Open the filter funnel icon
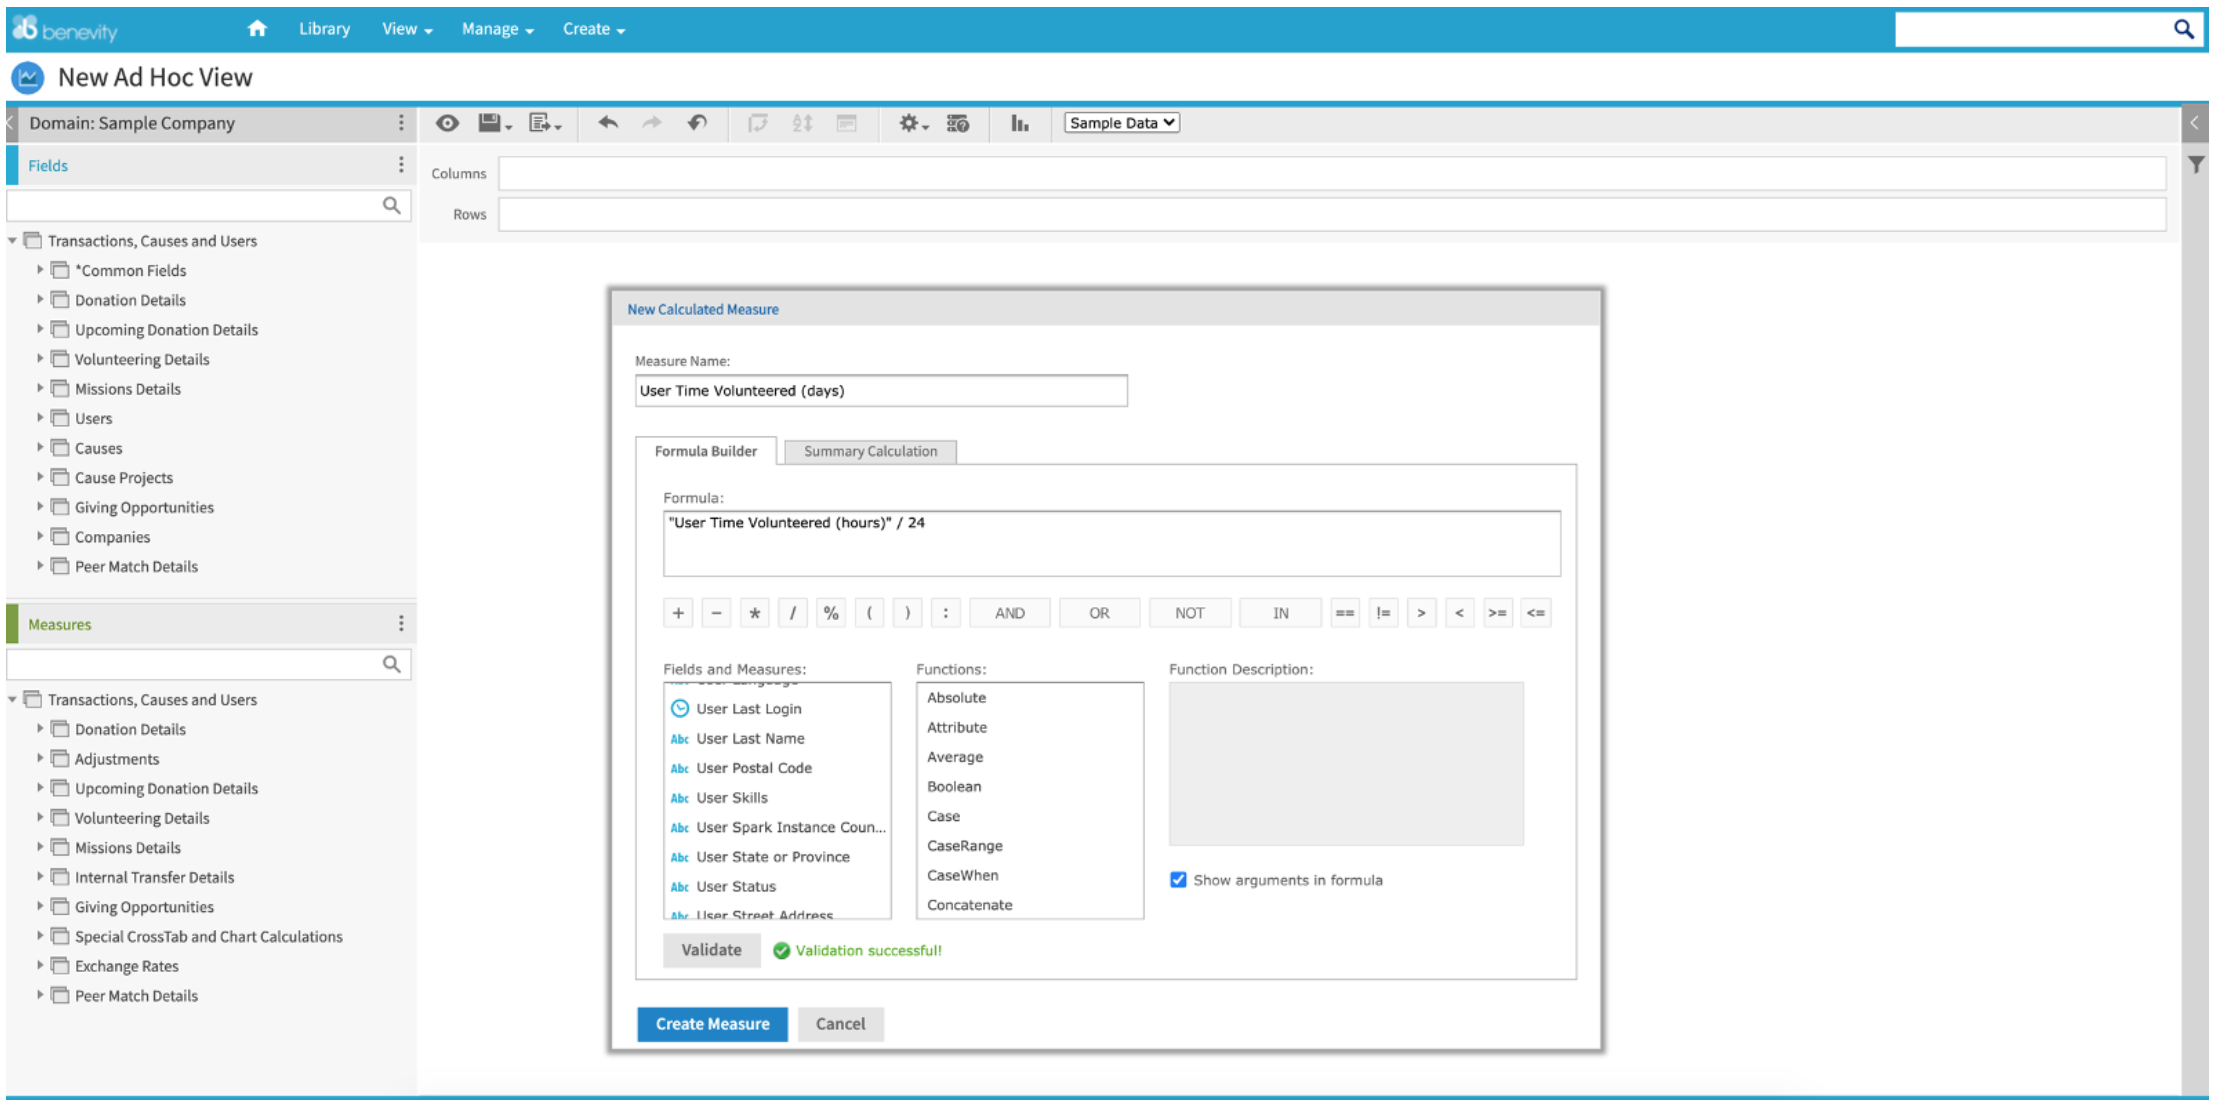 point(2196,164)
